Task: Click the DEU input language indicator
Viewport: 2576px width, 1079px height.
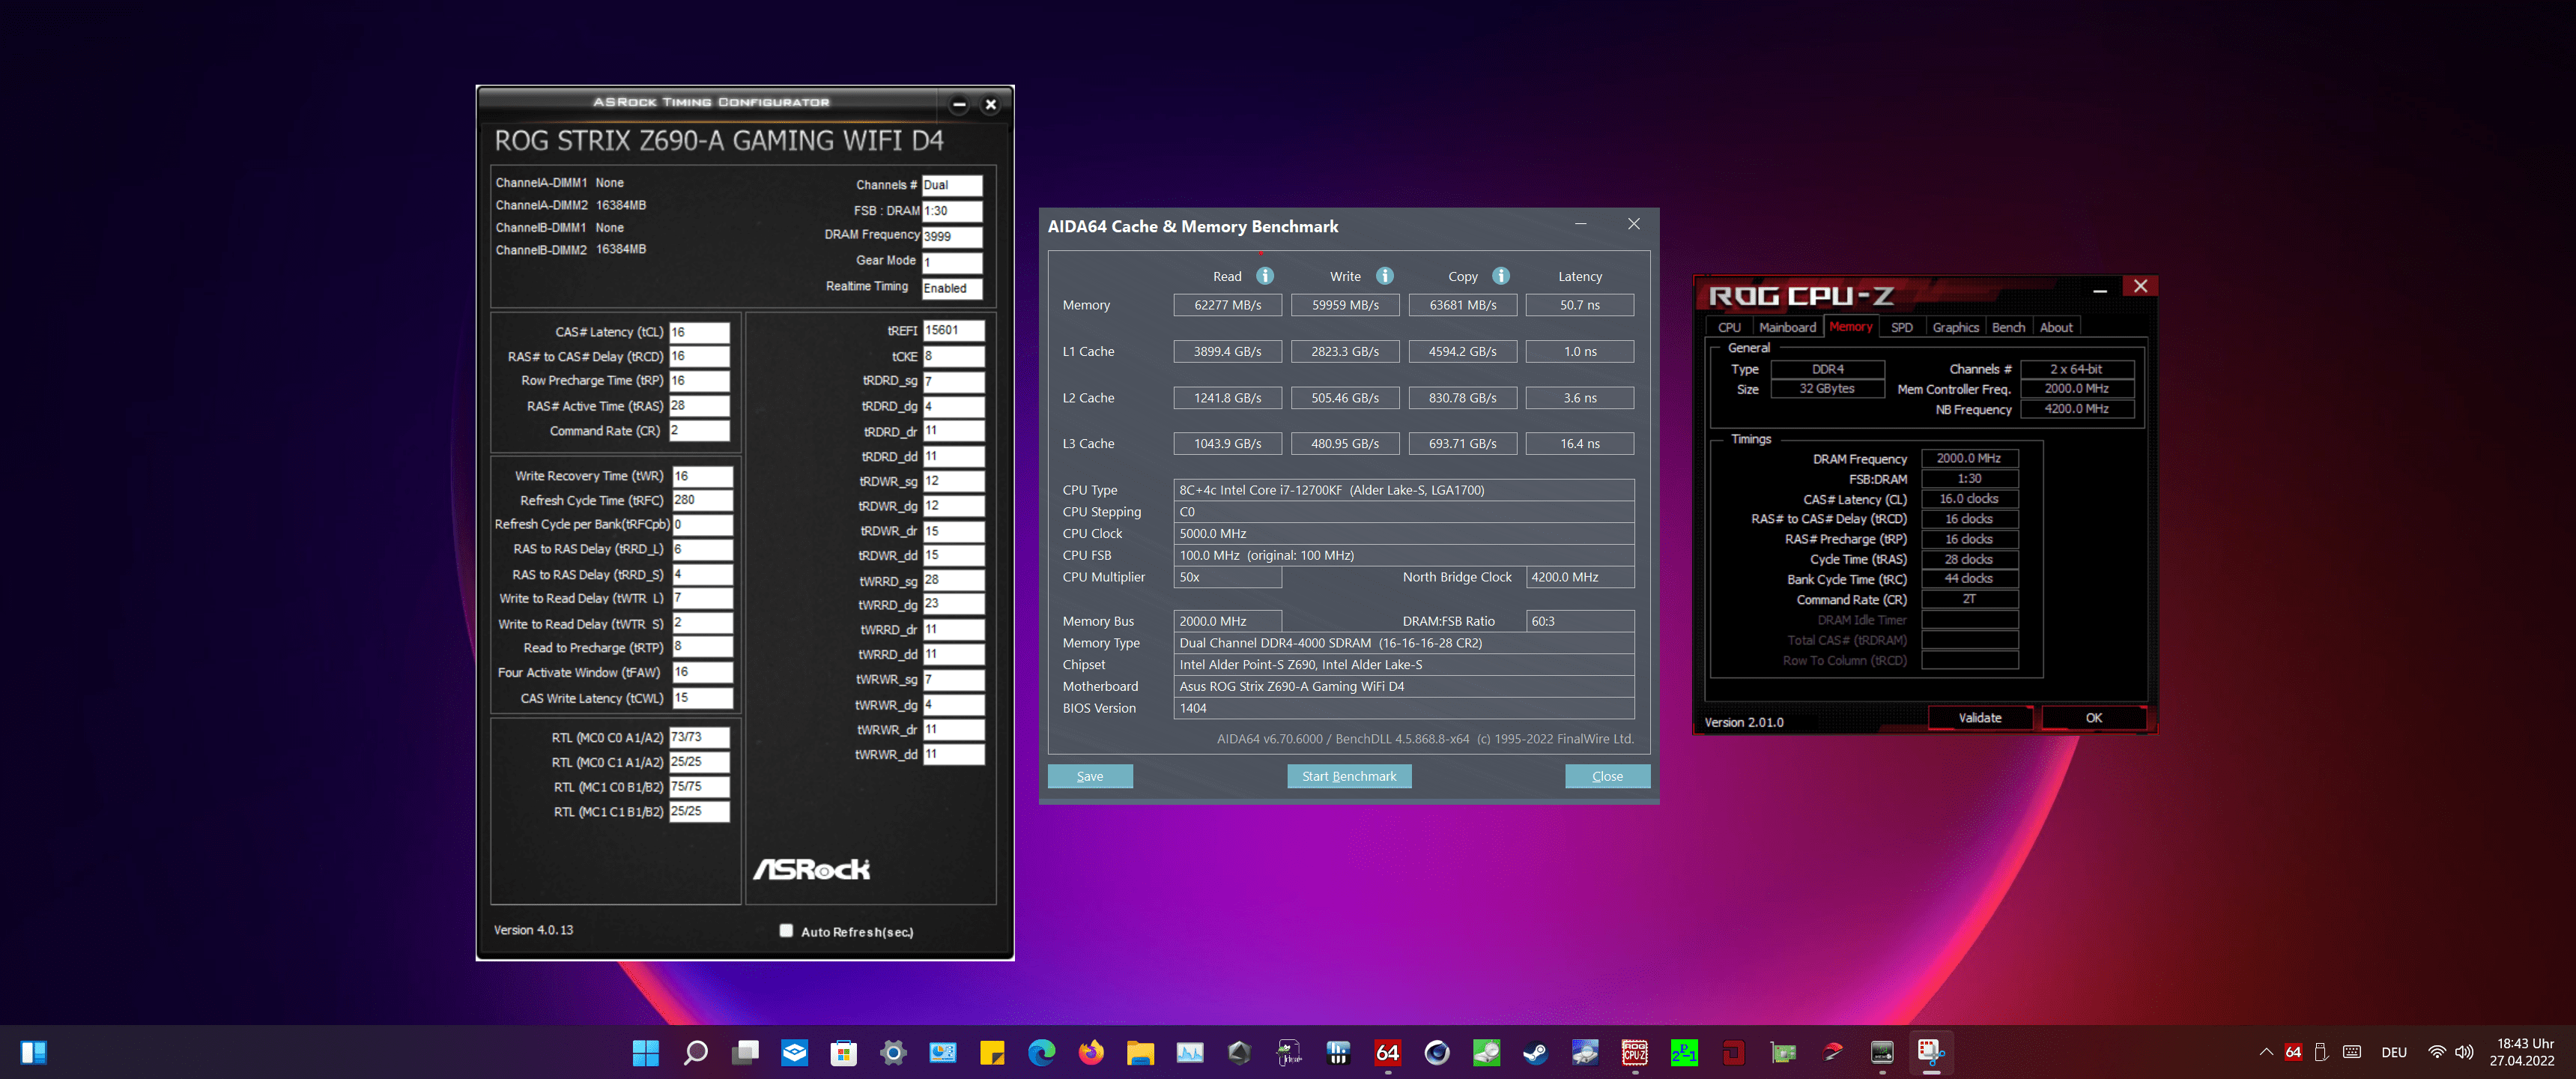Action: tap(2394, 1052)
